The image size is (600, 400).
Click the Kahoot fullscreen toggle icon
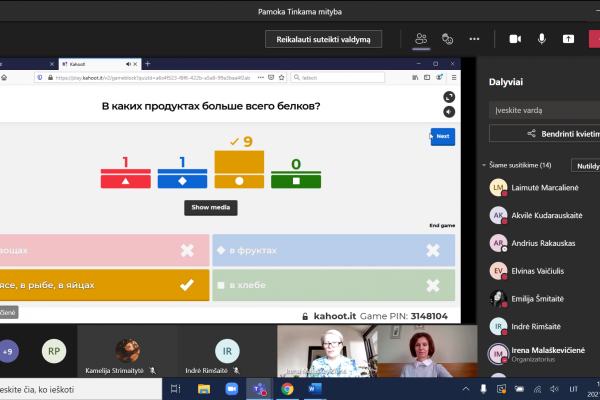[449, 97]
